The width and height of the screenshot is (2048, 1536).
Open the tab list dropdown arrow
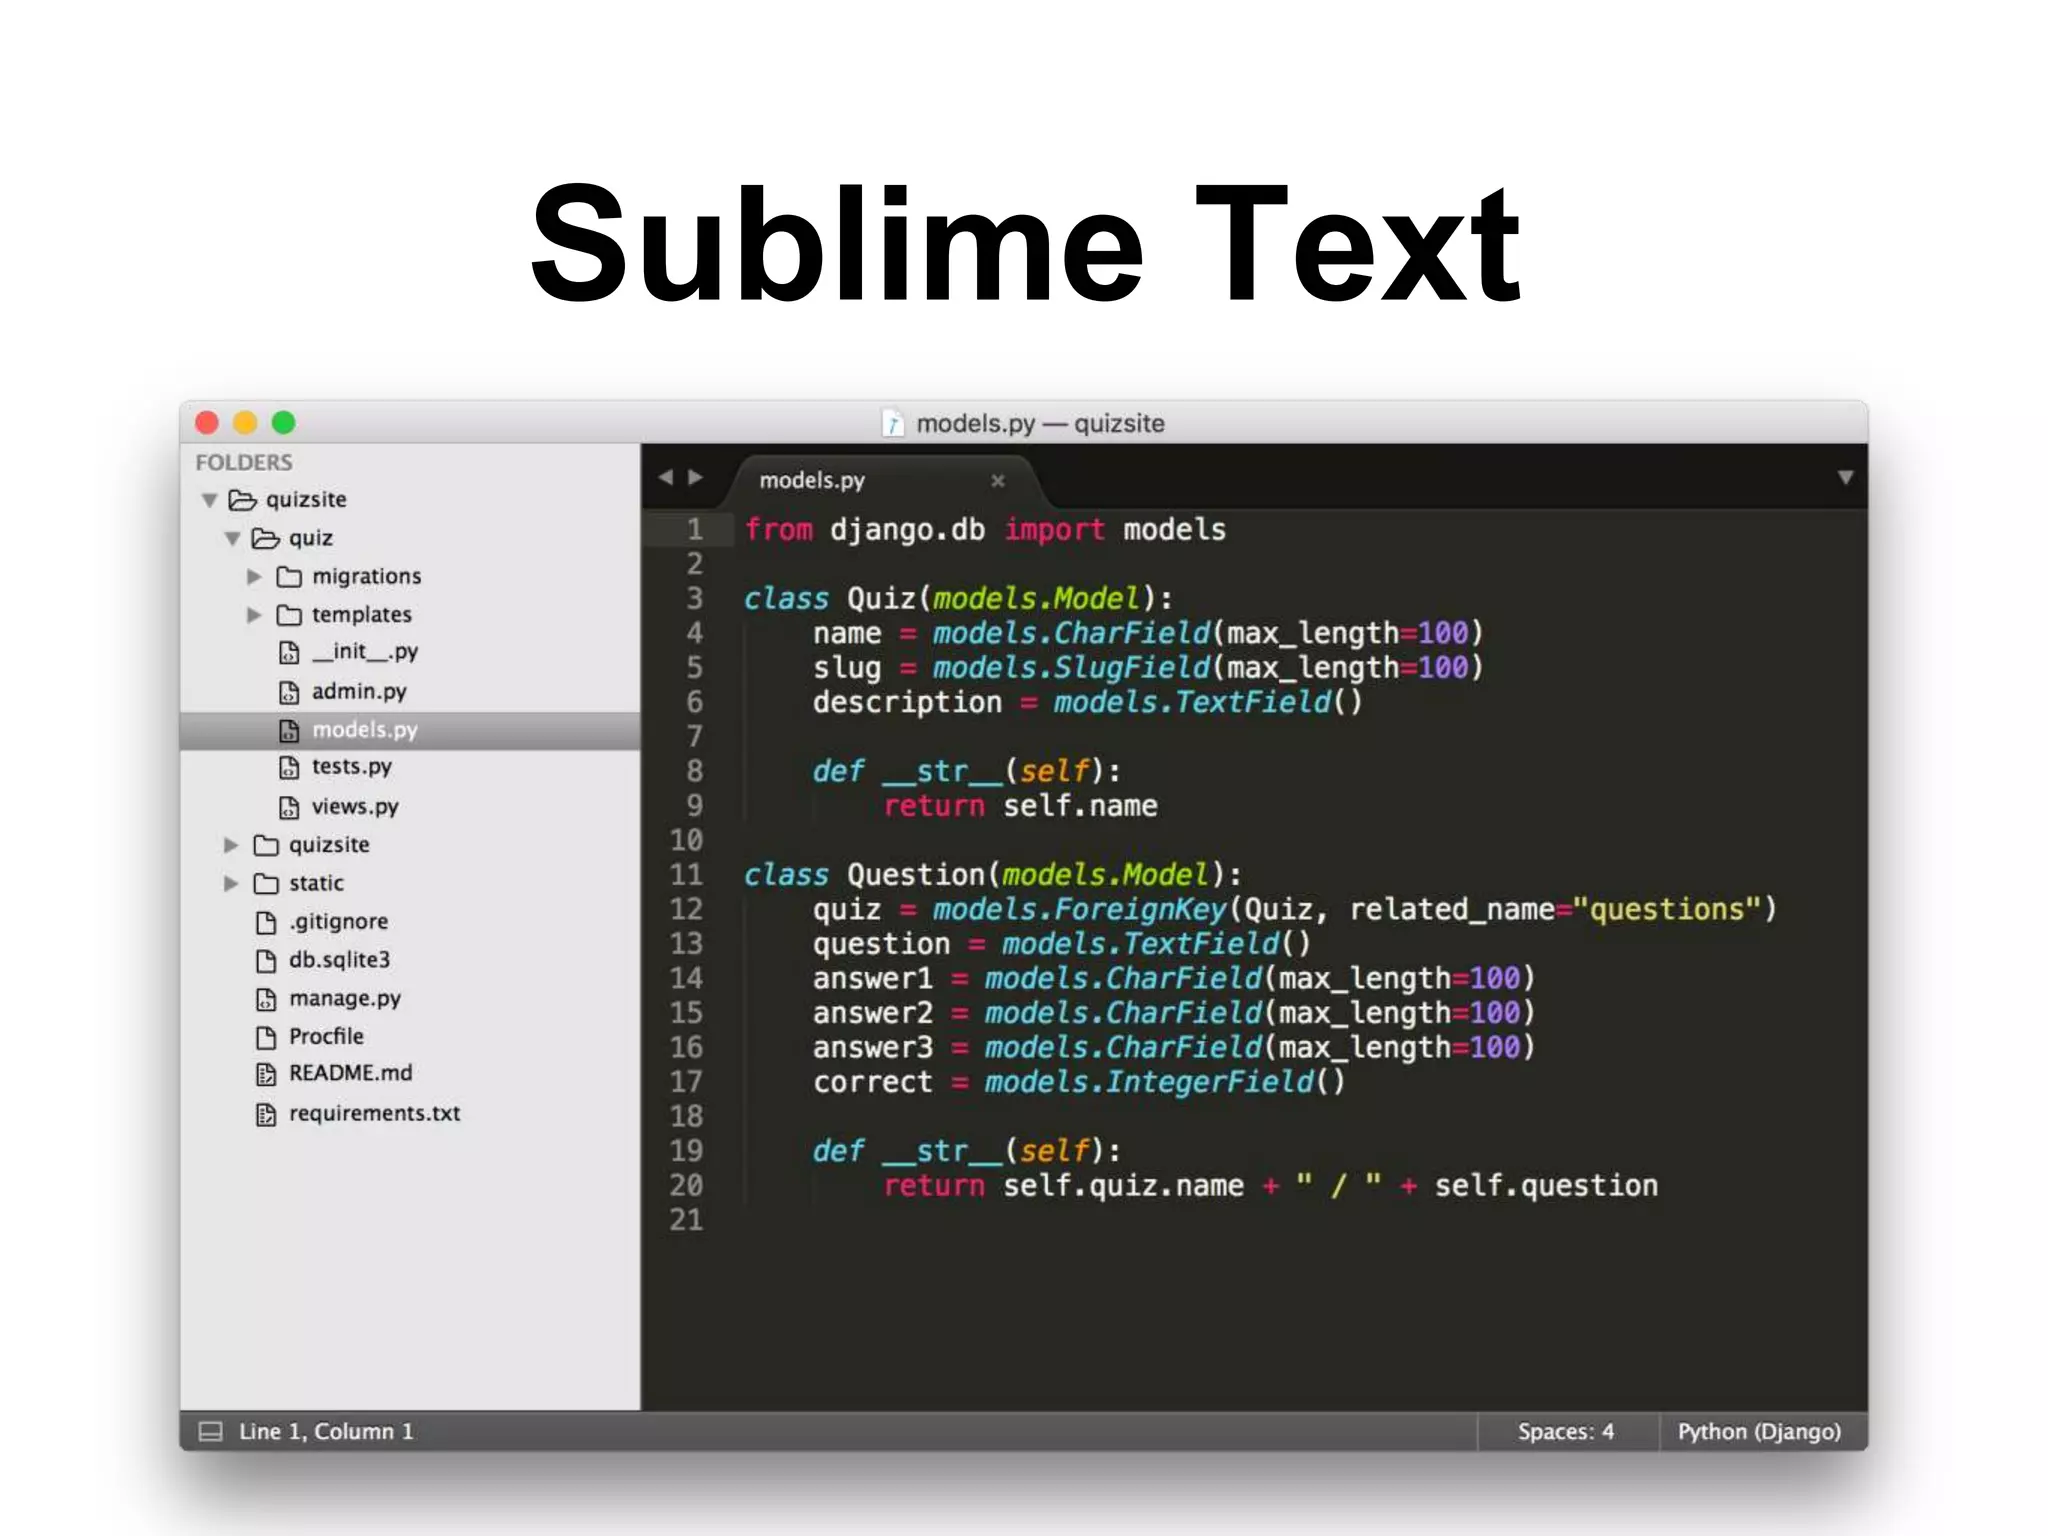click(1845, 478)
